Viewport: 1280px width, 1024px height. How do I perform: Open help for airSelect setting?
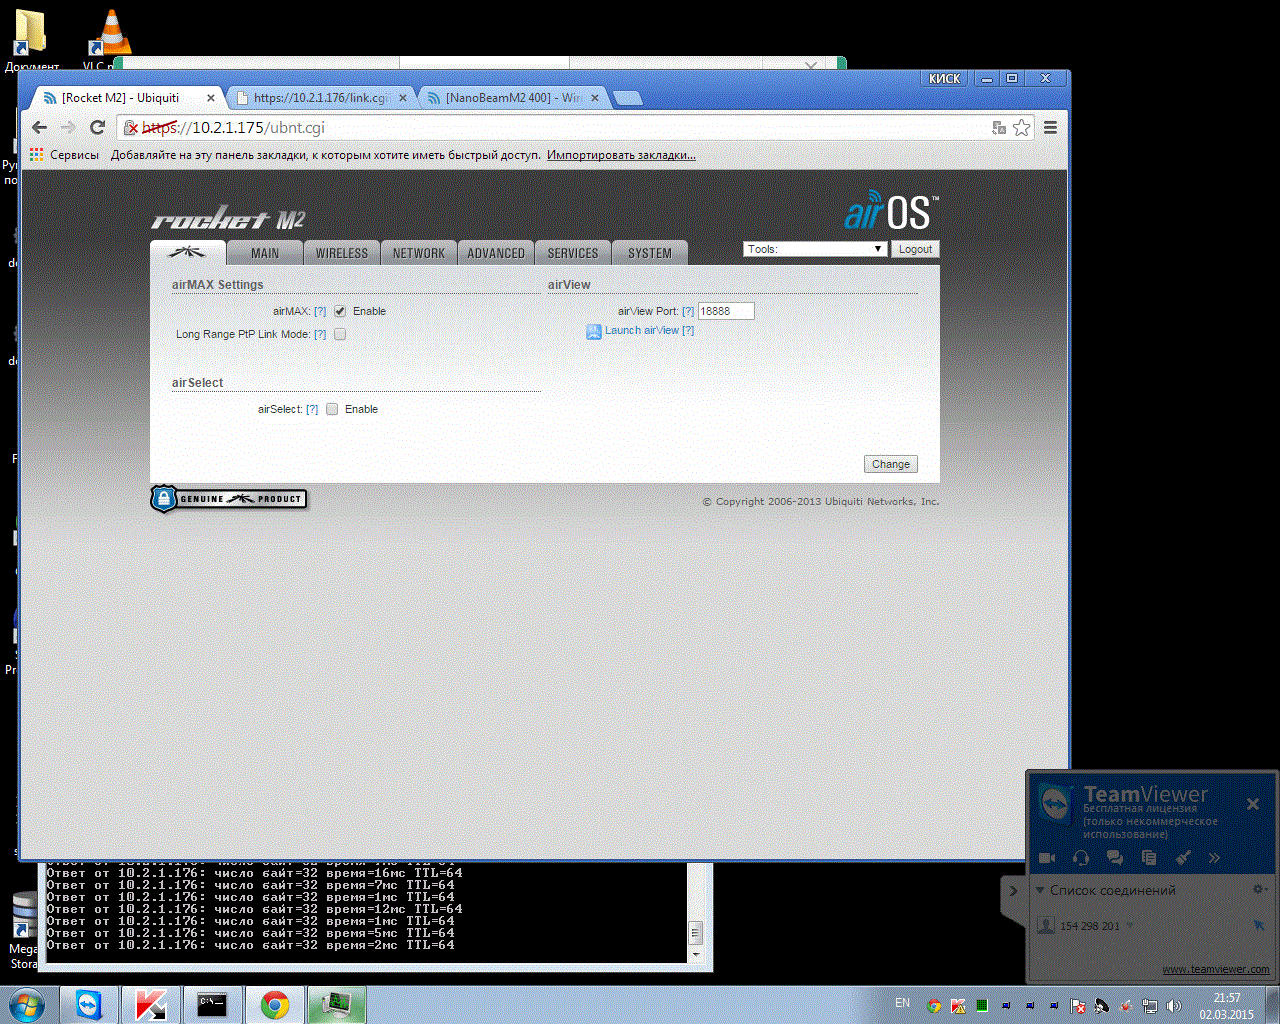(312, 409)
